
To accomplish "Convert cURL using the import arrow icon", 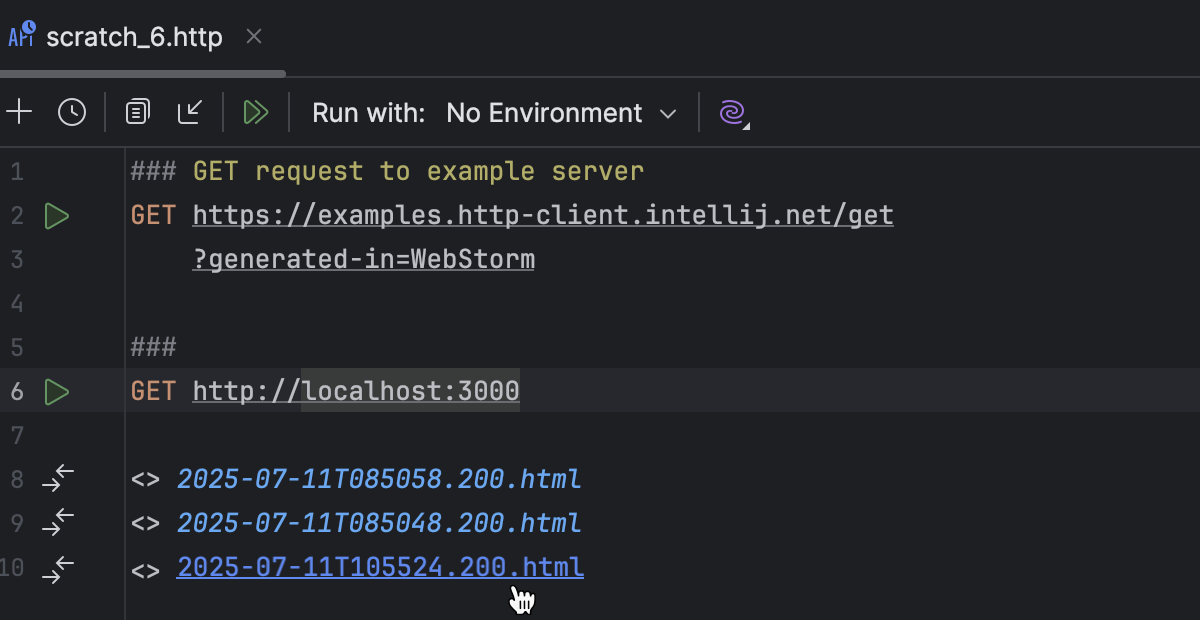I will (190, 112).
